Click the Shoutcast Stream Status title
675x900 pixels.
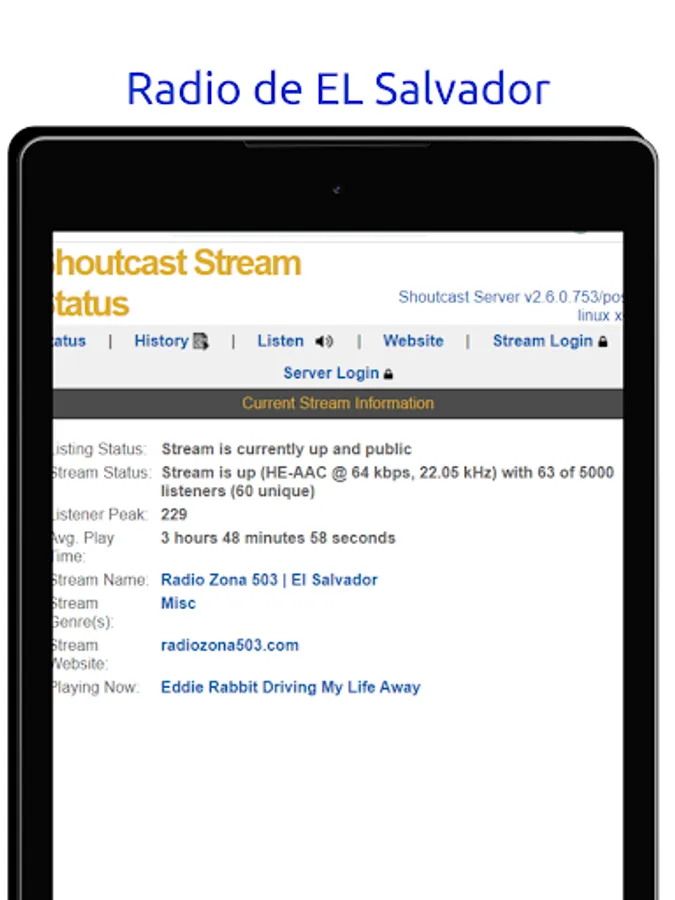pyautogui.click(x=177, y=283)
